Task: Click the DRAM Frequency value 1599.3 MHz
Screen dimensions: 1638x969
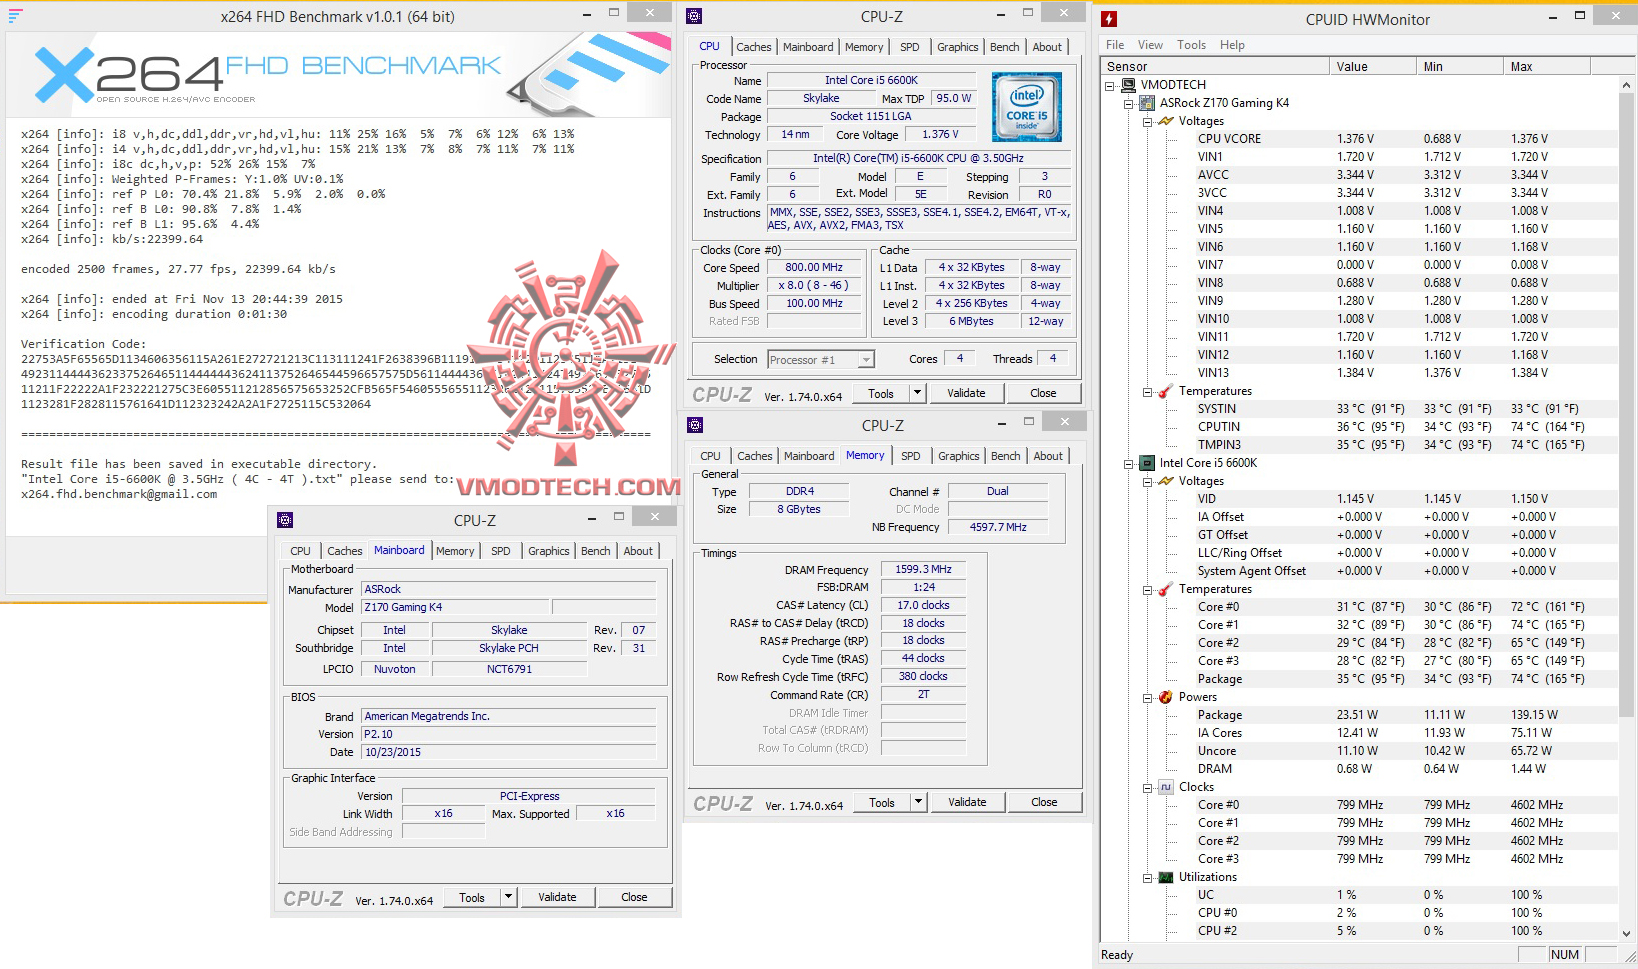Action: point(923,569)
